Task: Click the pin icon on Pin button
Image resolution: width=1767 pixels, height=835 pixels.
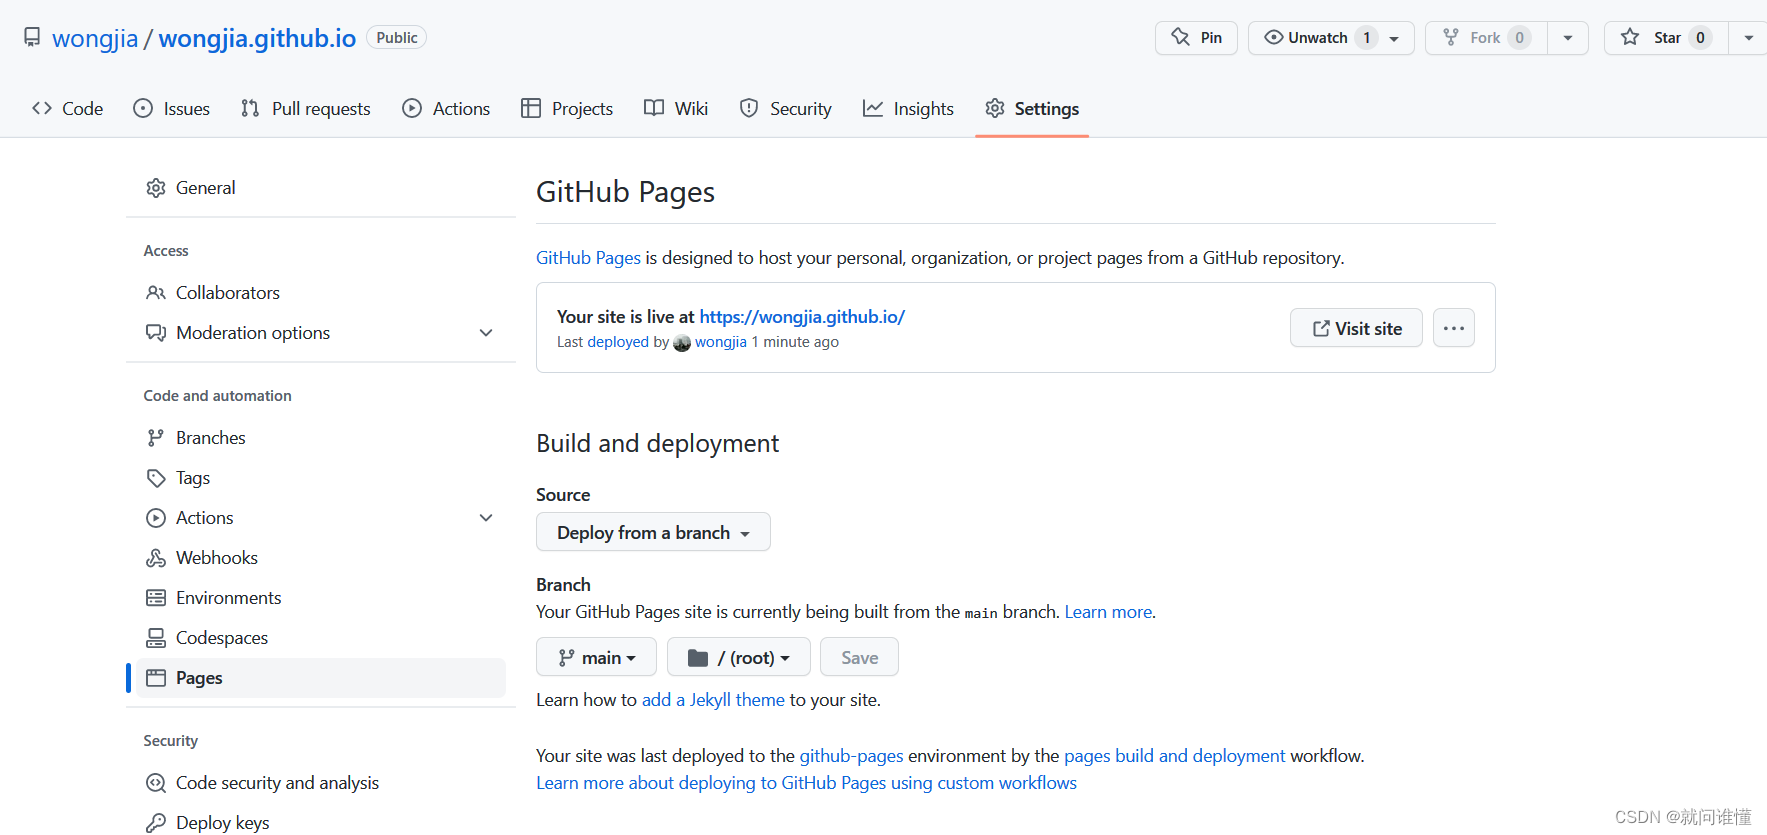Action: click(1181, 37)
